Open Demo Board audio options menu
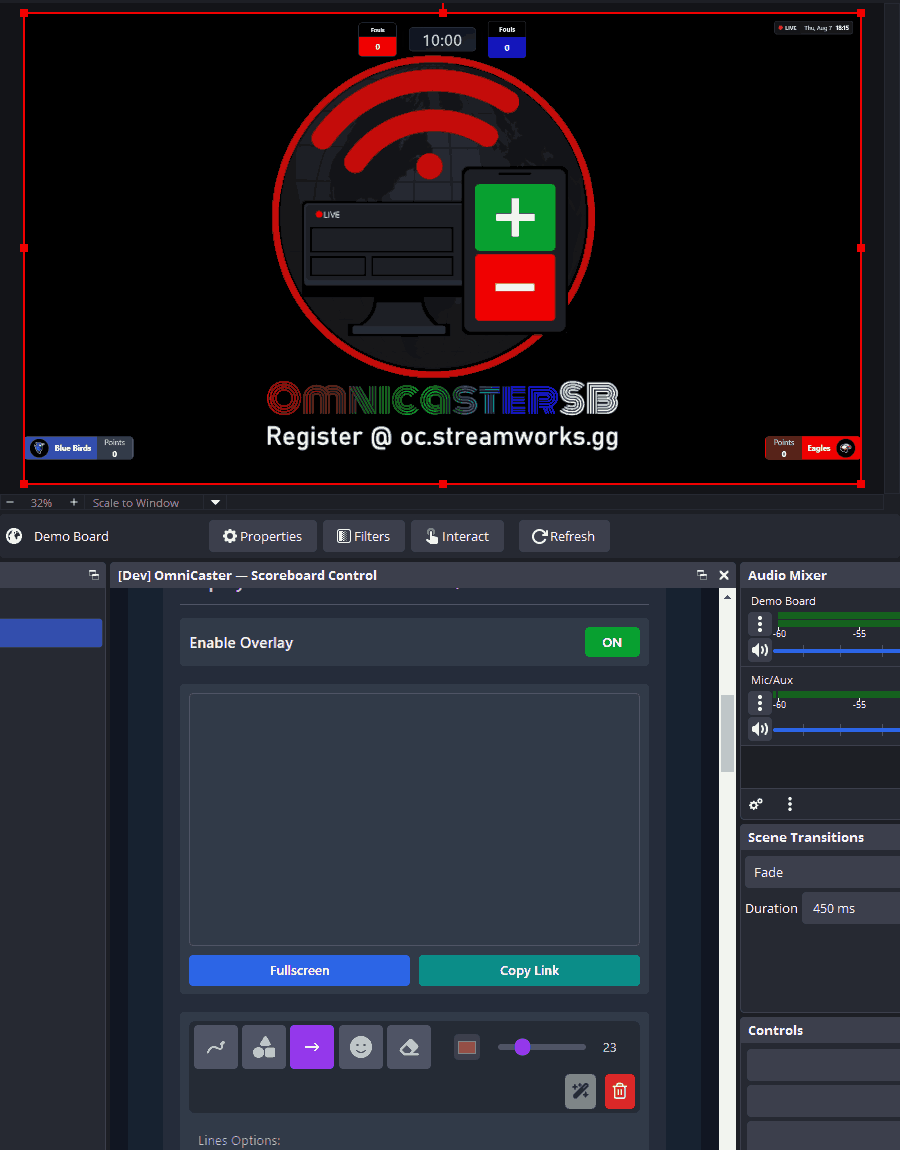 pos(759,624)
